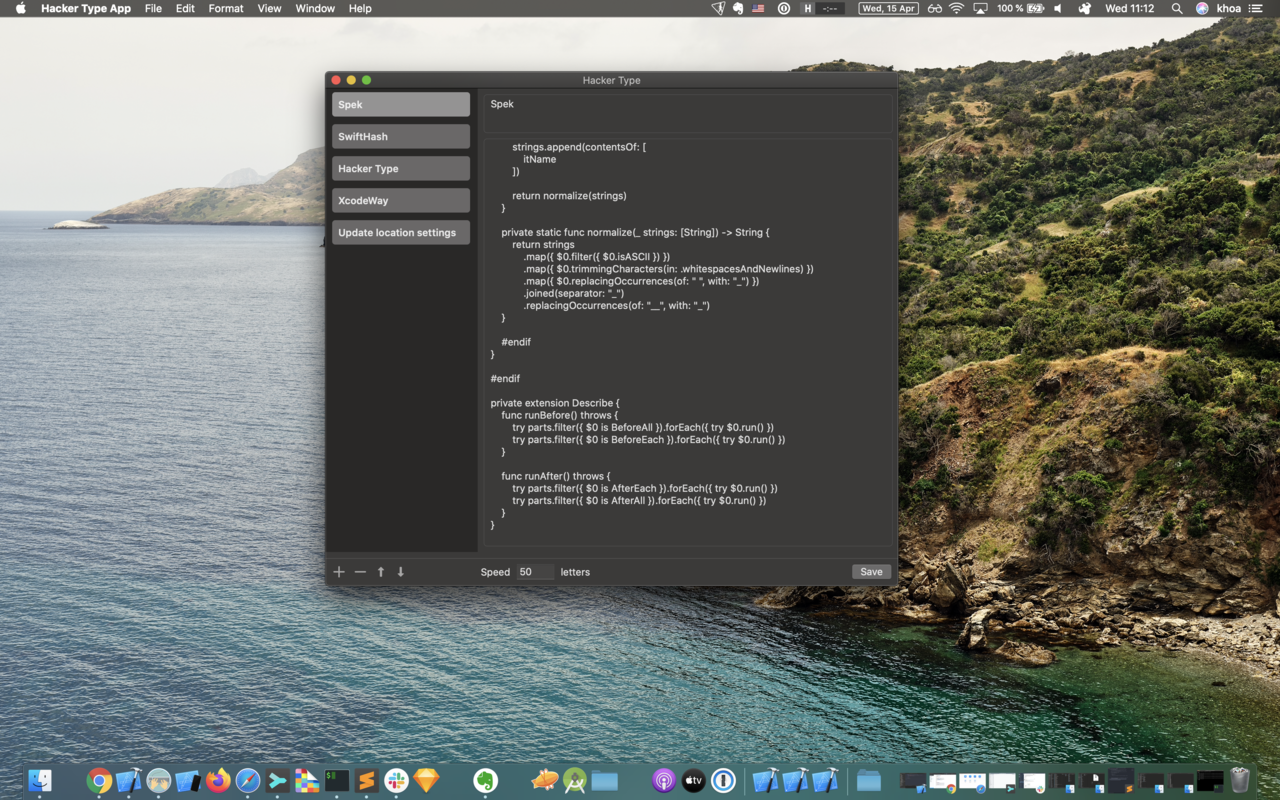Click the Speed input field showing 50
The width and height of the screenshot is (1280, 800).
pyautogui.click(x=535, y=572)
